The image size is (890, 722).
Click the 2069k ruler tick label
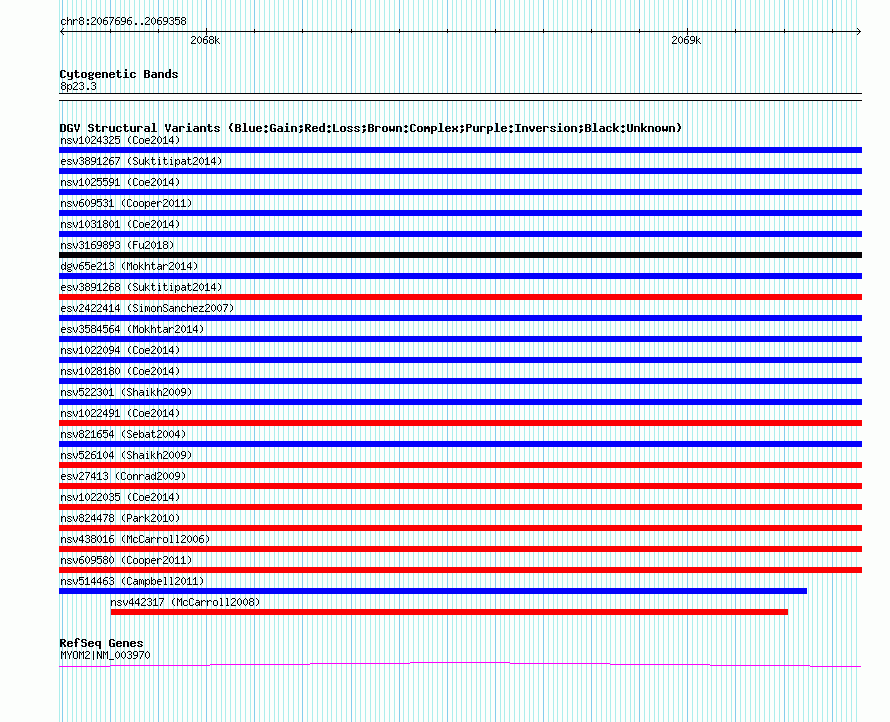coord(686,40)
